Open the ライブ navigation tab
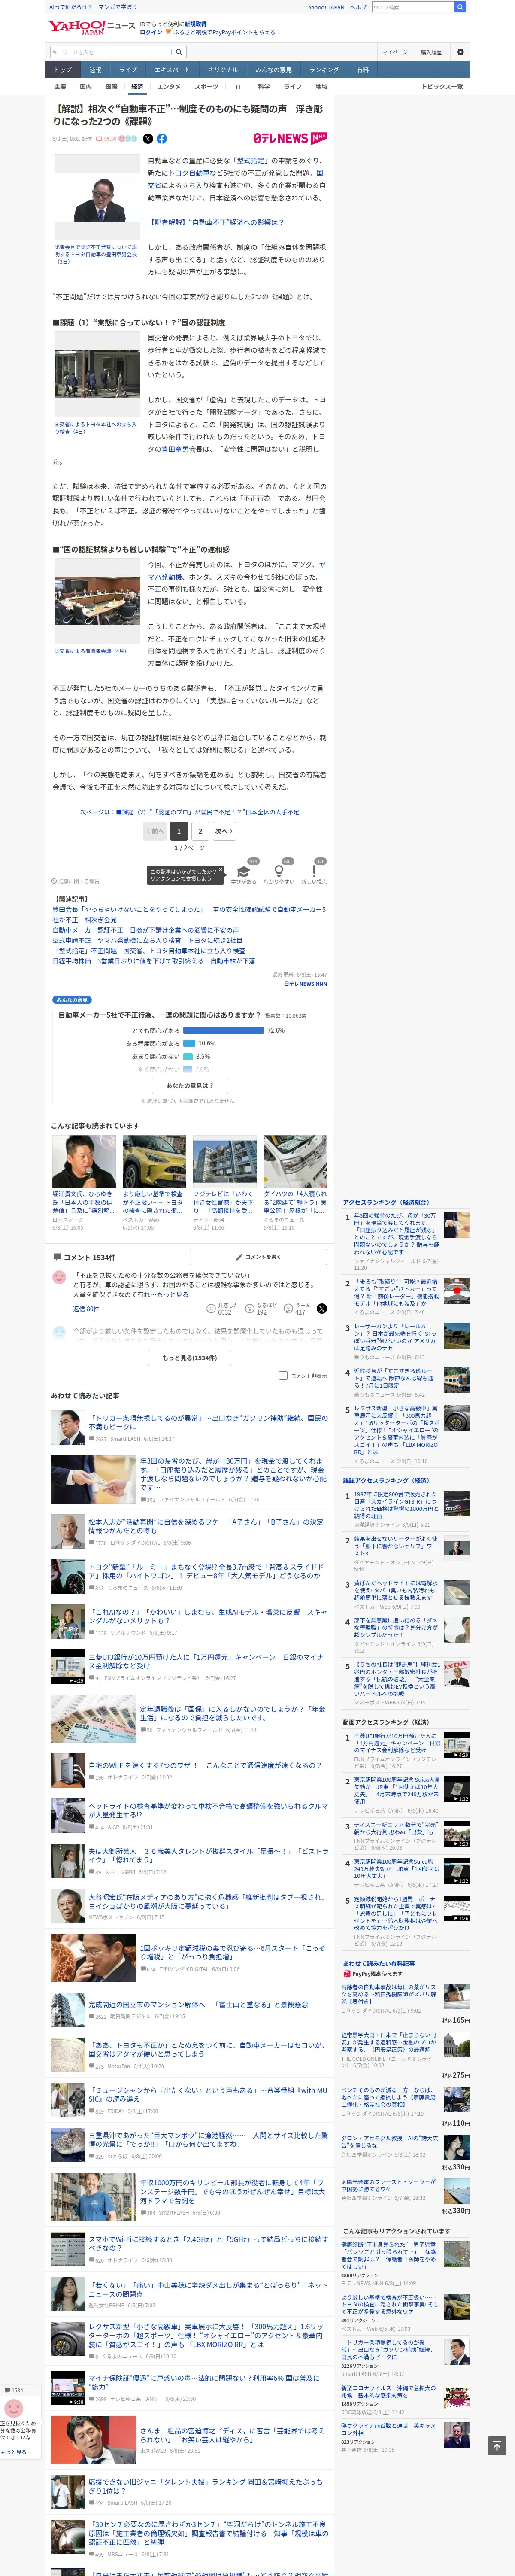This screenshot has width=515, height=2576. click(x=127, y=70)
